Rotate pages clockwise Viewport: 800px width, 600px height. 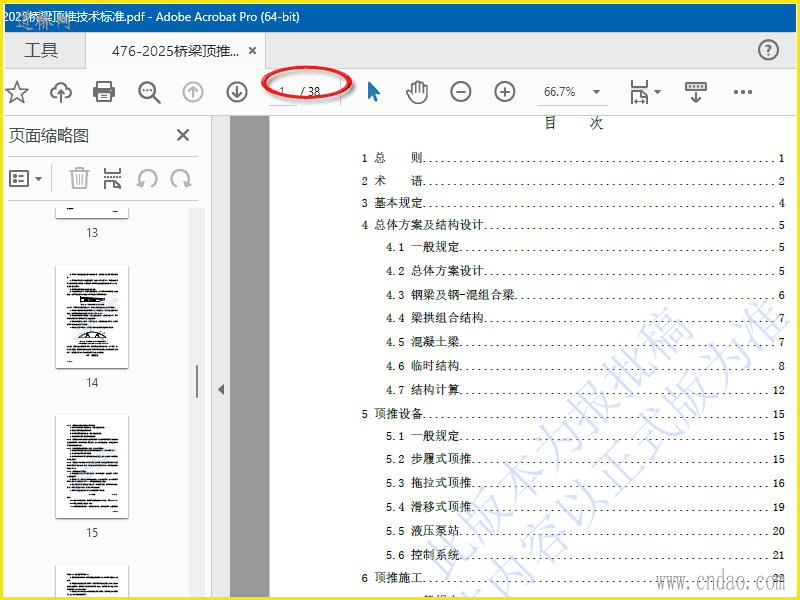tap(181, 179)
